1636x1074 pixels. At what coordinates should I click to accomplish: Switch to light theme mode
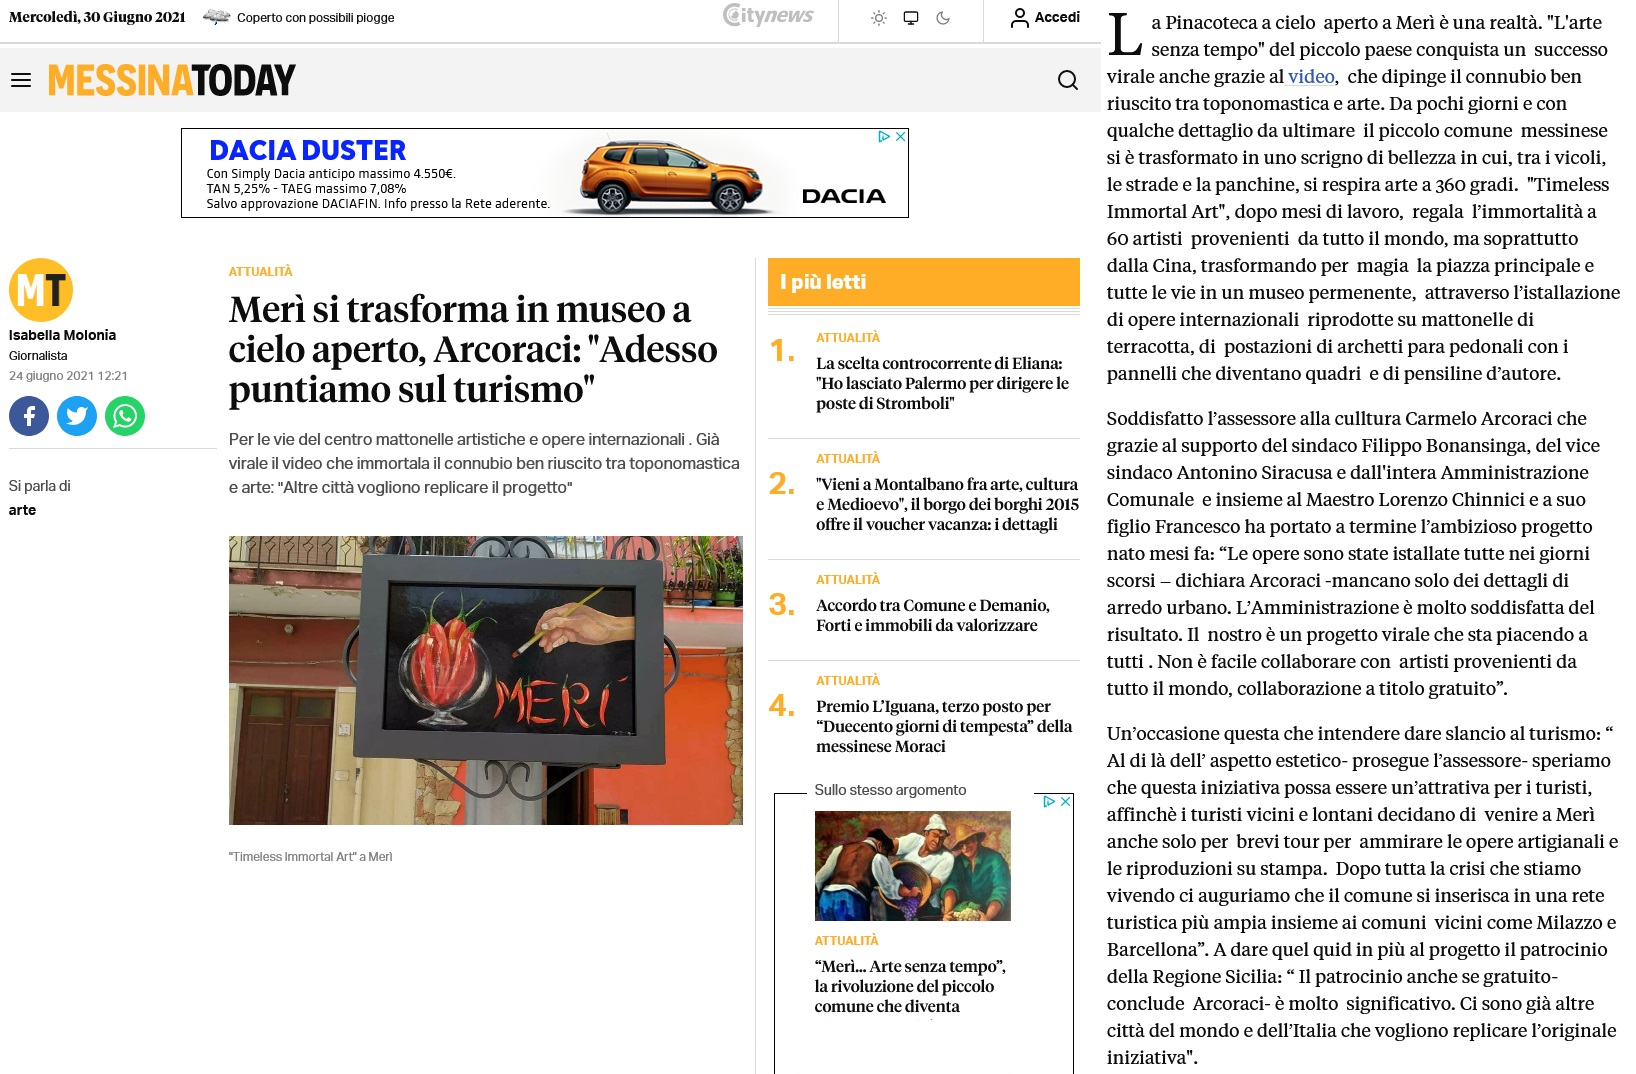point(879,18)
